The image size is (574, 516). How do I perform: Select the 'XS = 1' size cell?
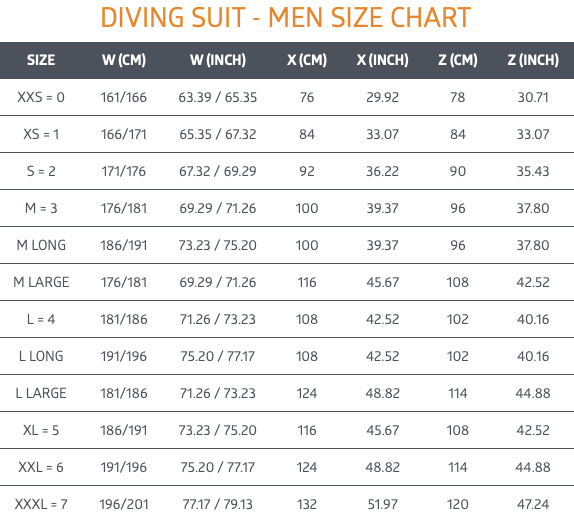pyautogui.click(x=41, y=134)
